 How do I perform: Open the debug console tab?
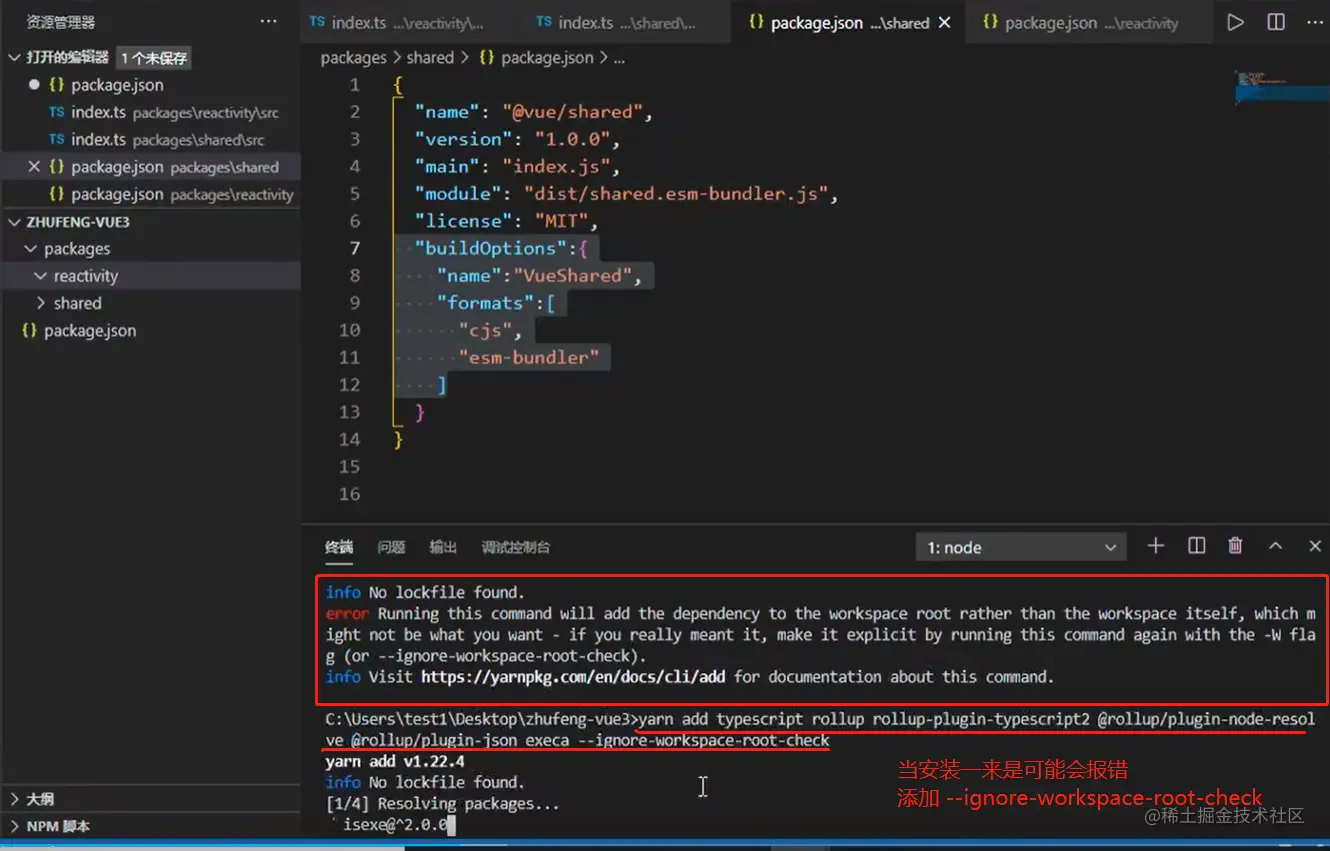(x=516, y=547)
